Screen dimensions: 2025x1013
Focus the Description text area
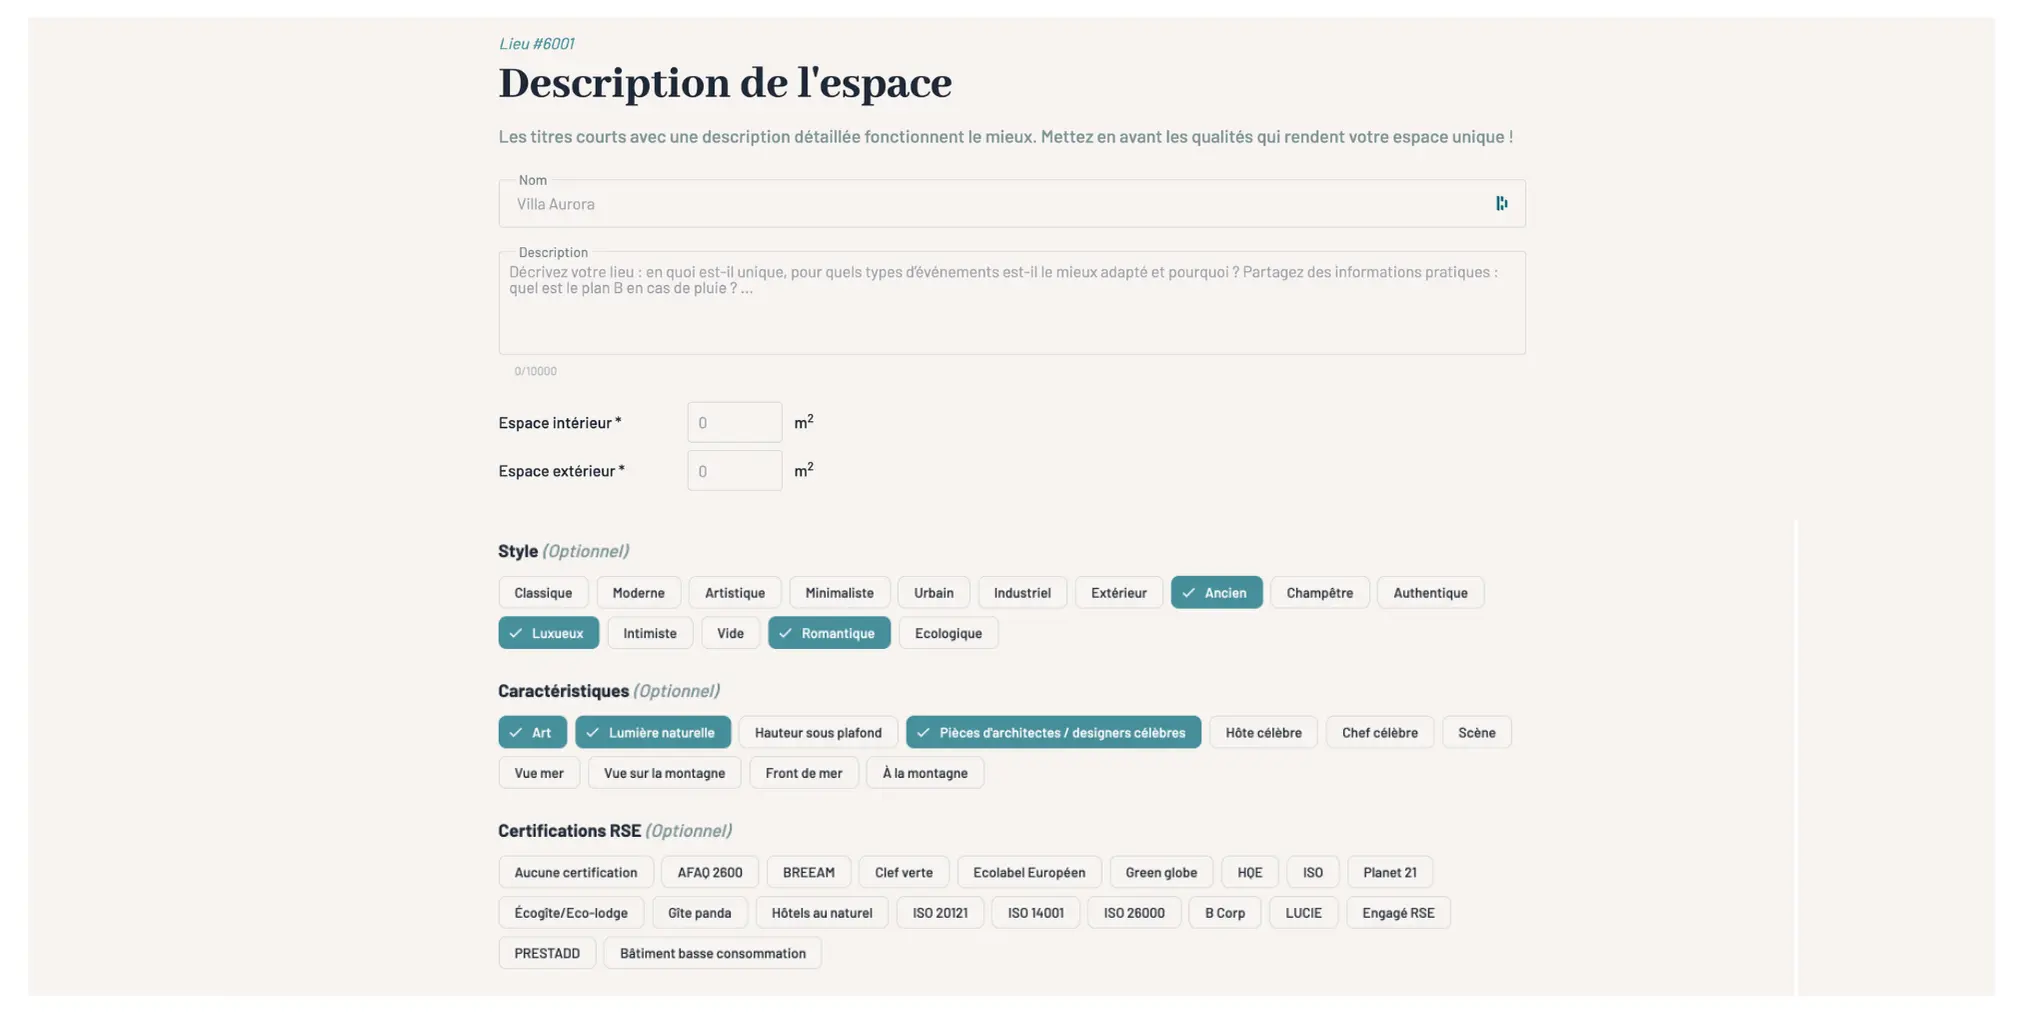(x=1011, y=310)
